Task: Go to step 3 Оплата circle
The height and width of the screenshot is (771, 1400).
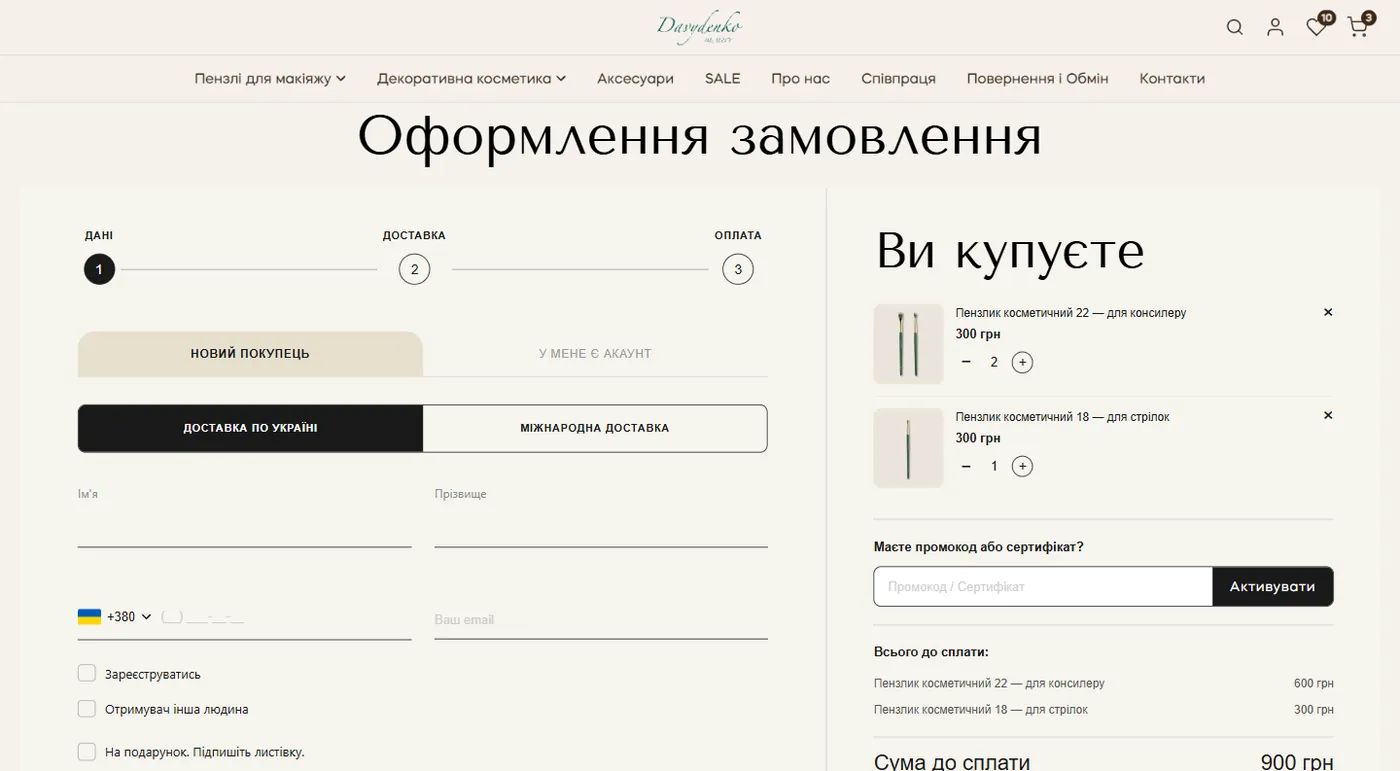Action: click(x=738, y=269)
